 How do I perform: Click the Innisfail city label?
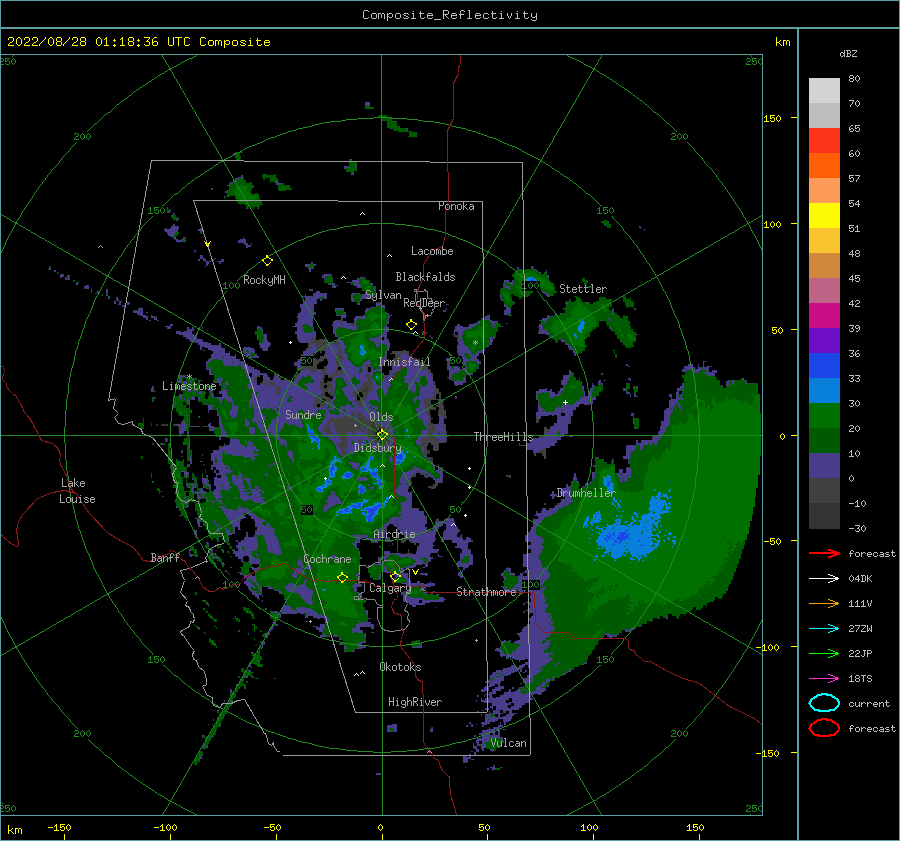pyautogui.click(x=404, y=362)
